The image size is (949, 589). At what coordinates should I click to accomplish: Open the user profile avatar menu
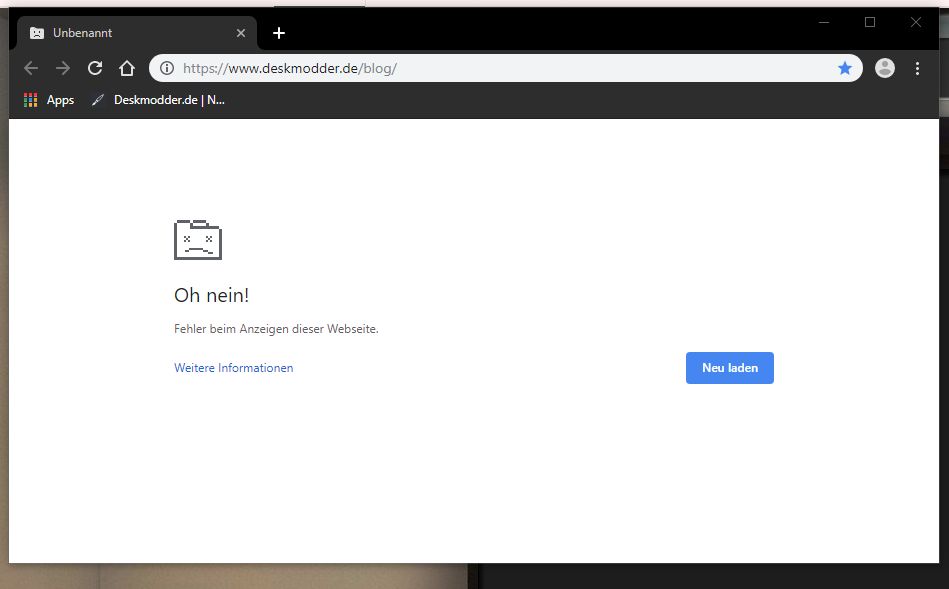coord(885,68)
